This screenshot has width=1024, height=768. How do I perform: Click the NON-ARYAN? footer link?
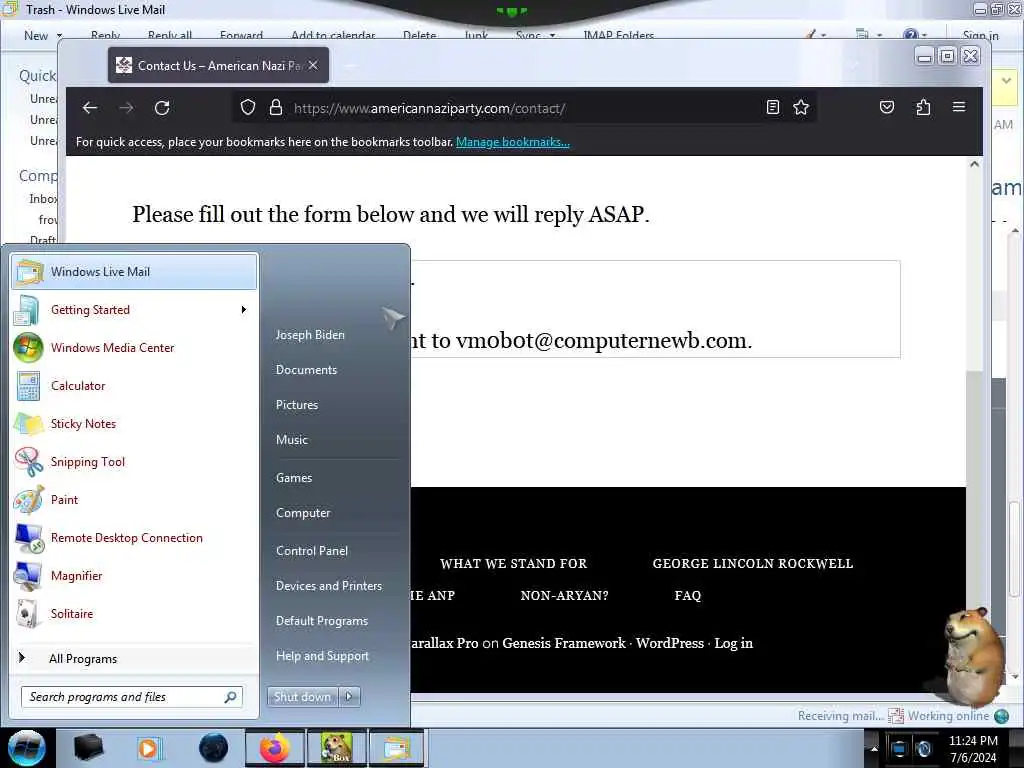[564, 596]
